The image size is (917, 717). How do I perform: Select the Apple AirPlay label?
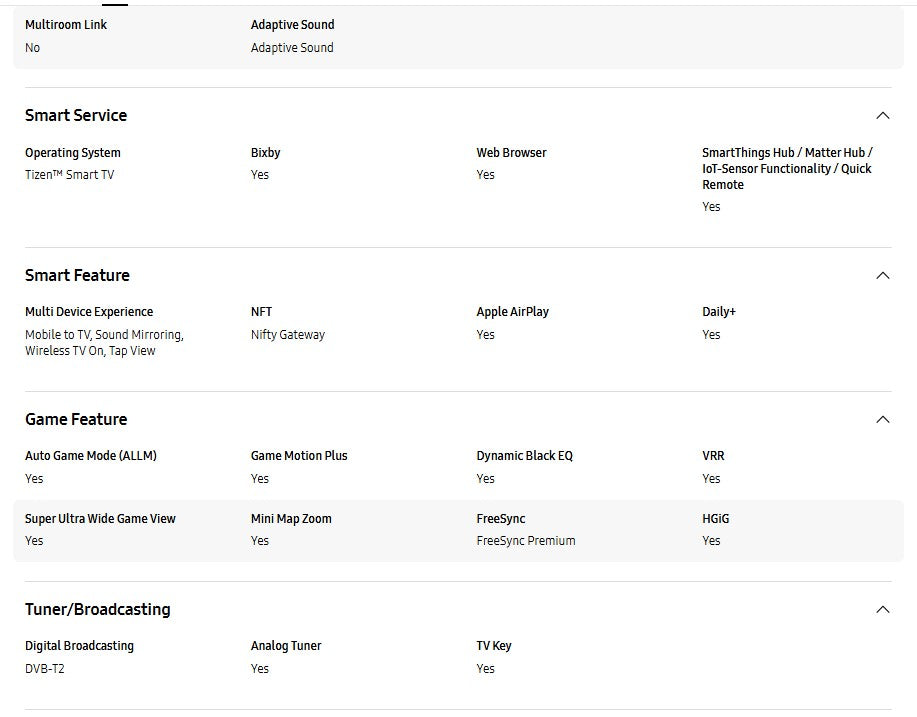point(512,312)
